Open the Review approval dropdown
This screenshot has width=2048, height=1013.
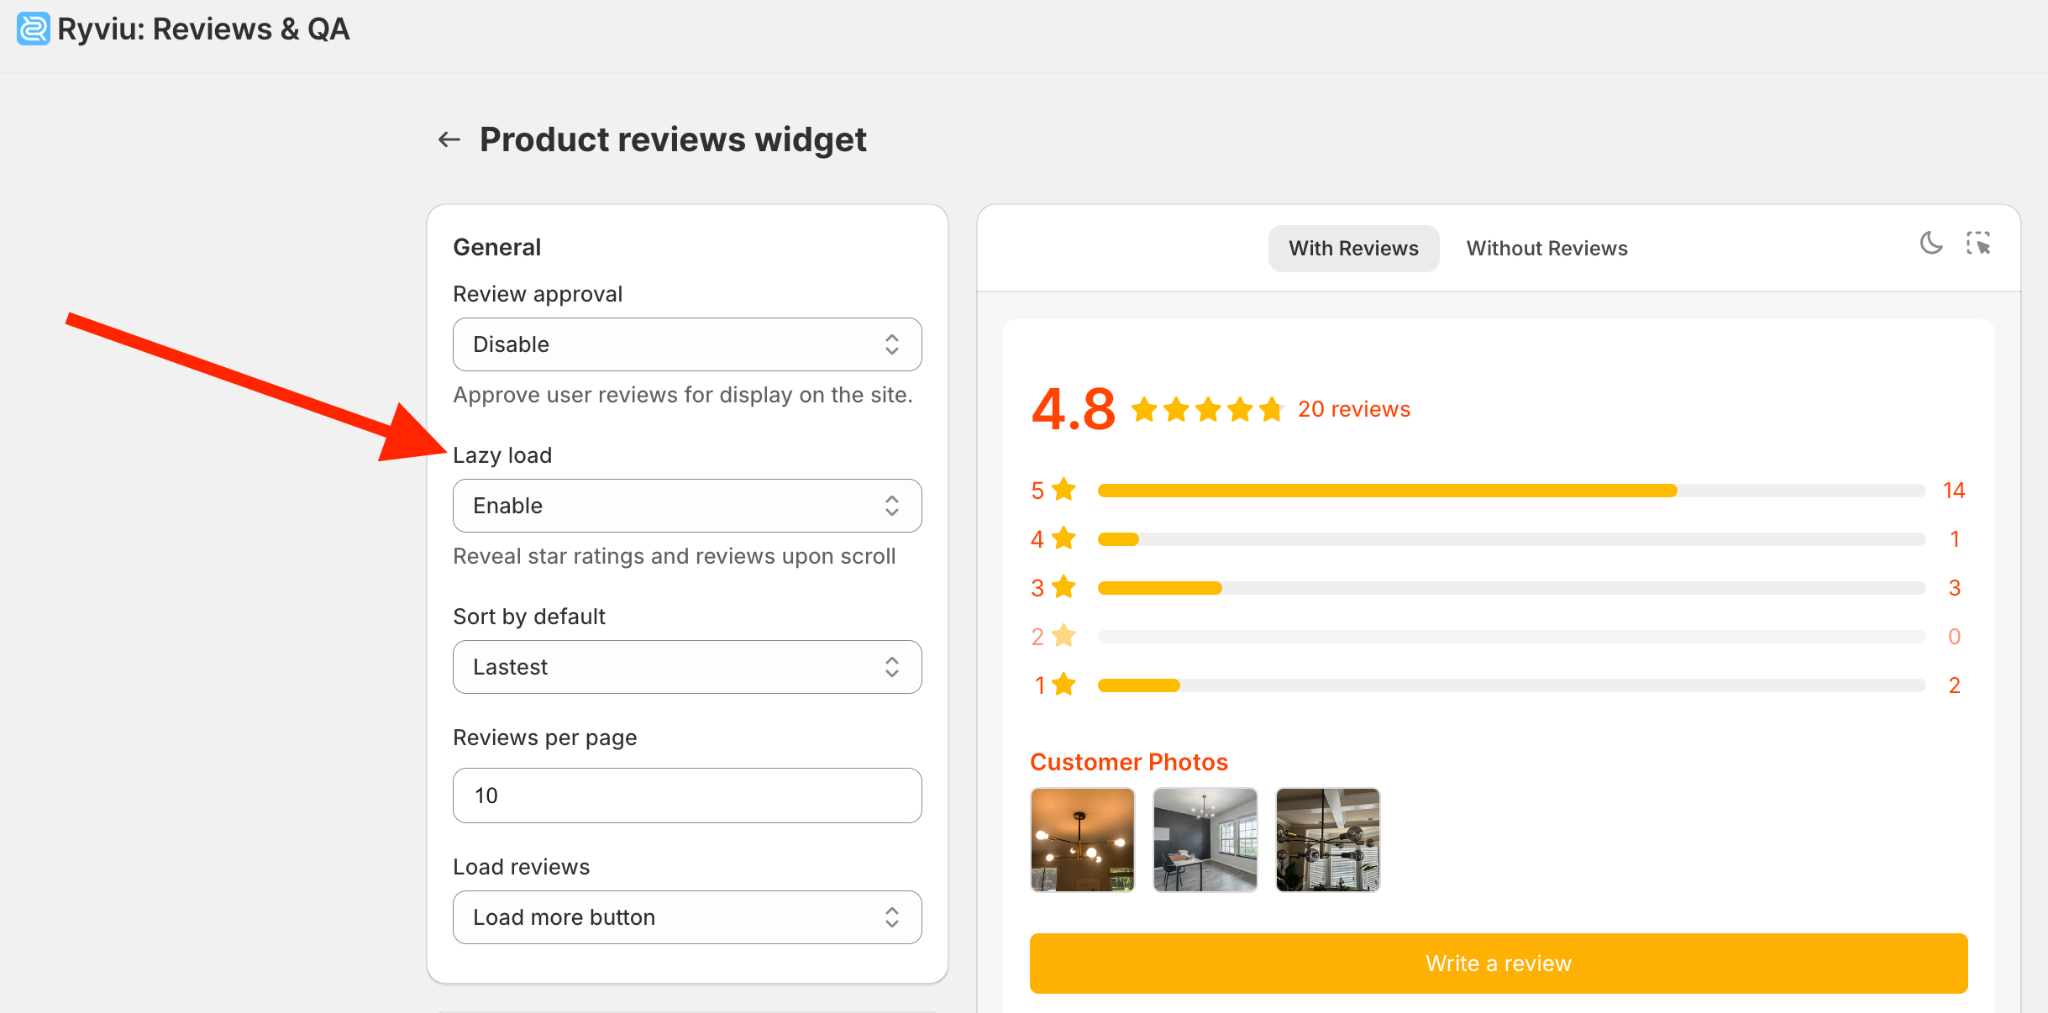tap(687, 344)
